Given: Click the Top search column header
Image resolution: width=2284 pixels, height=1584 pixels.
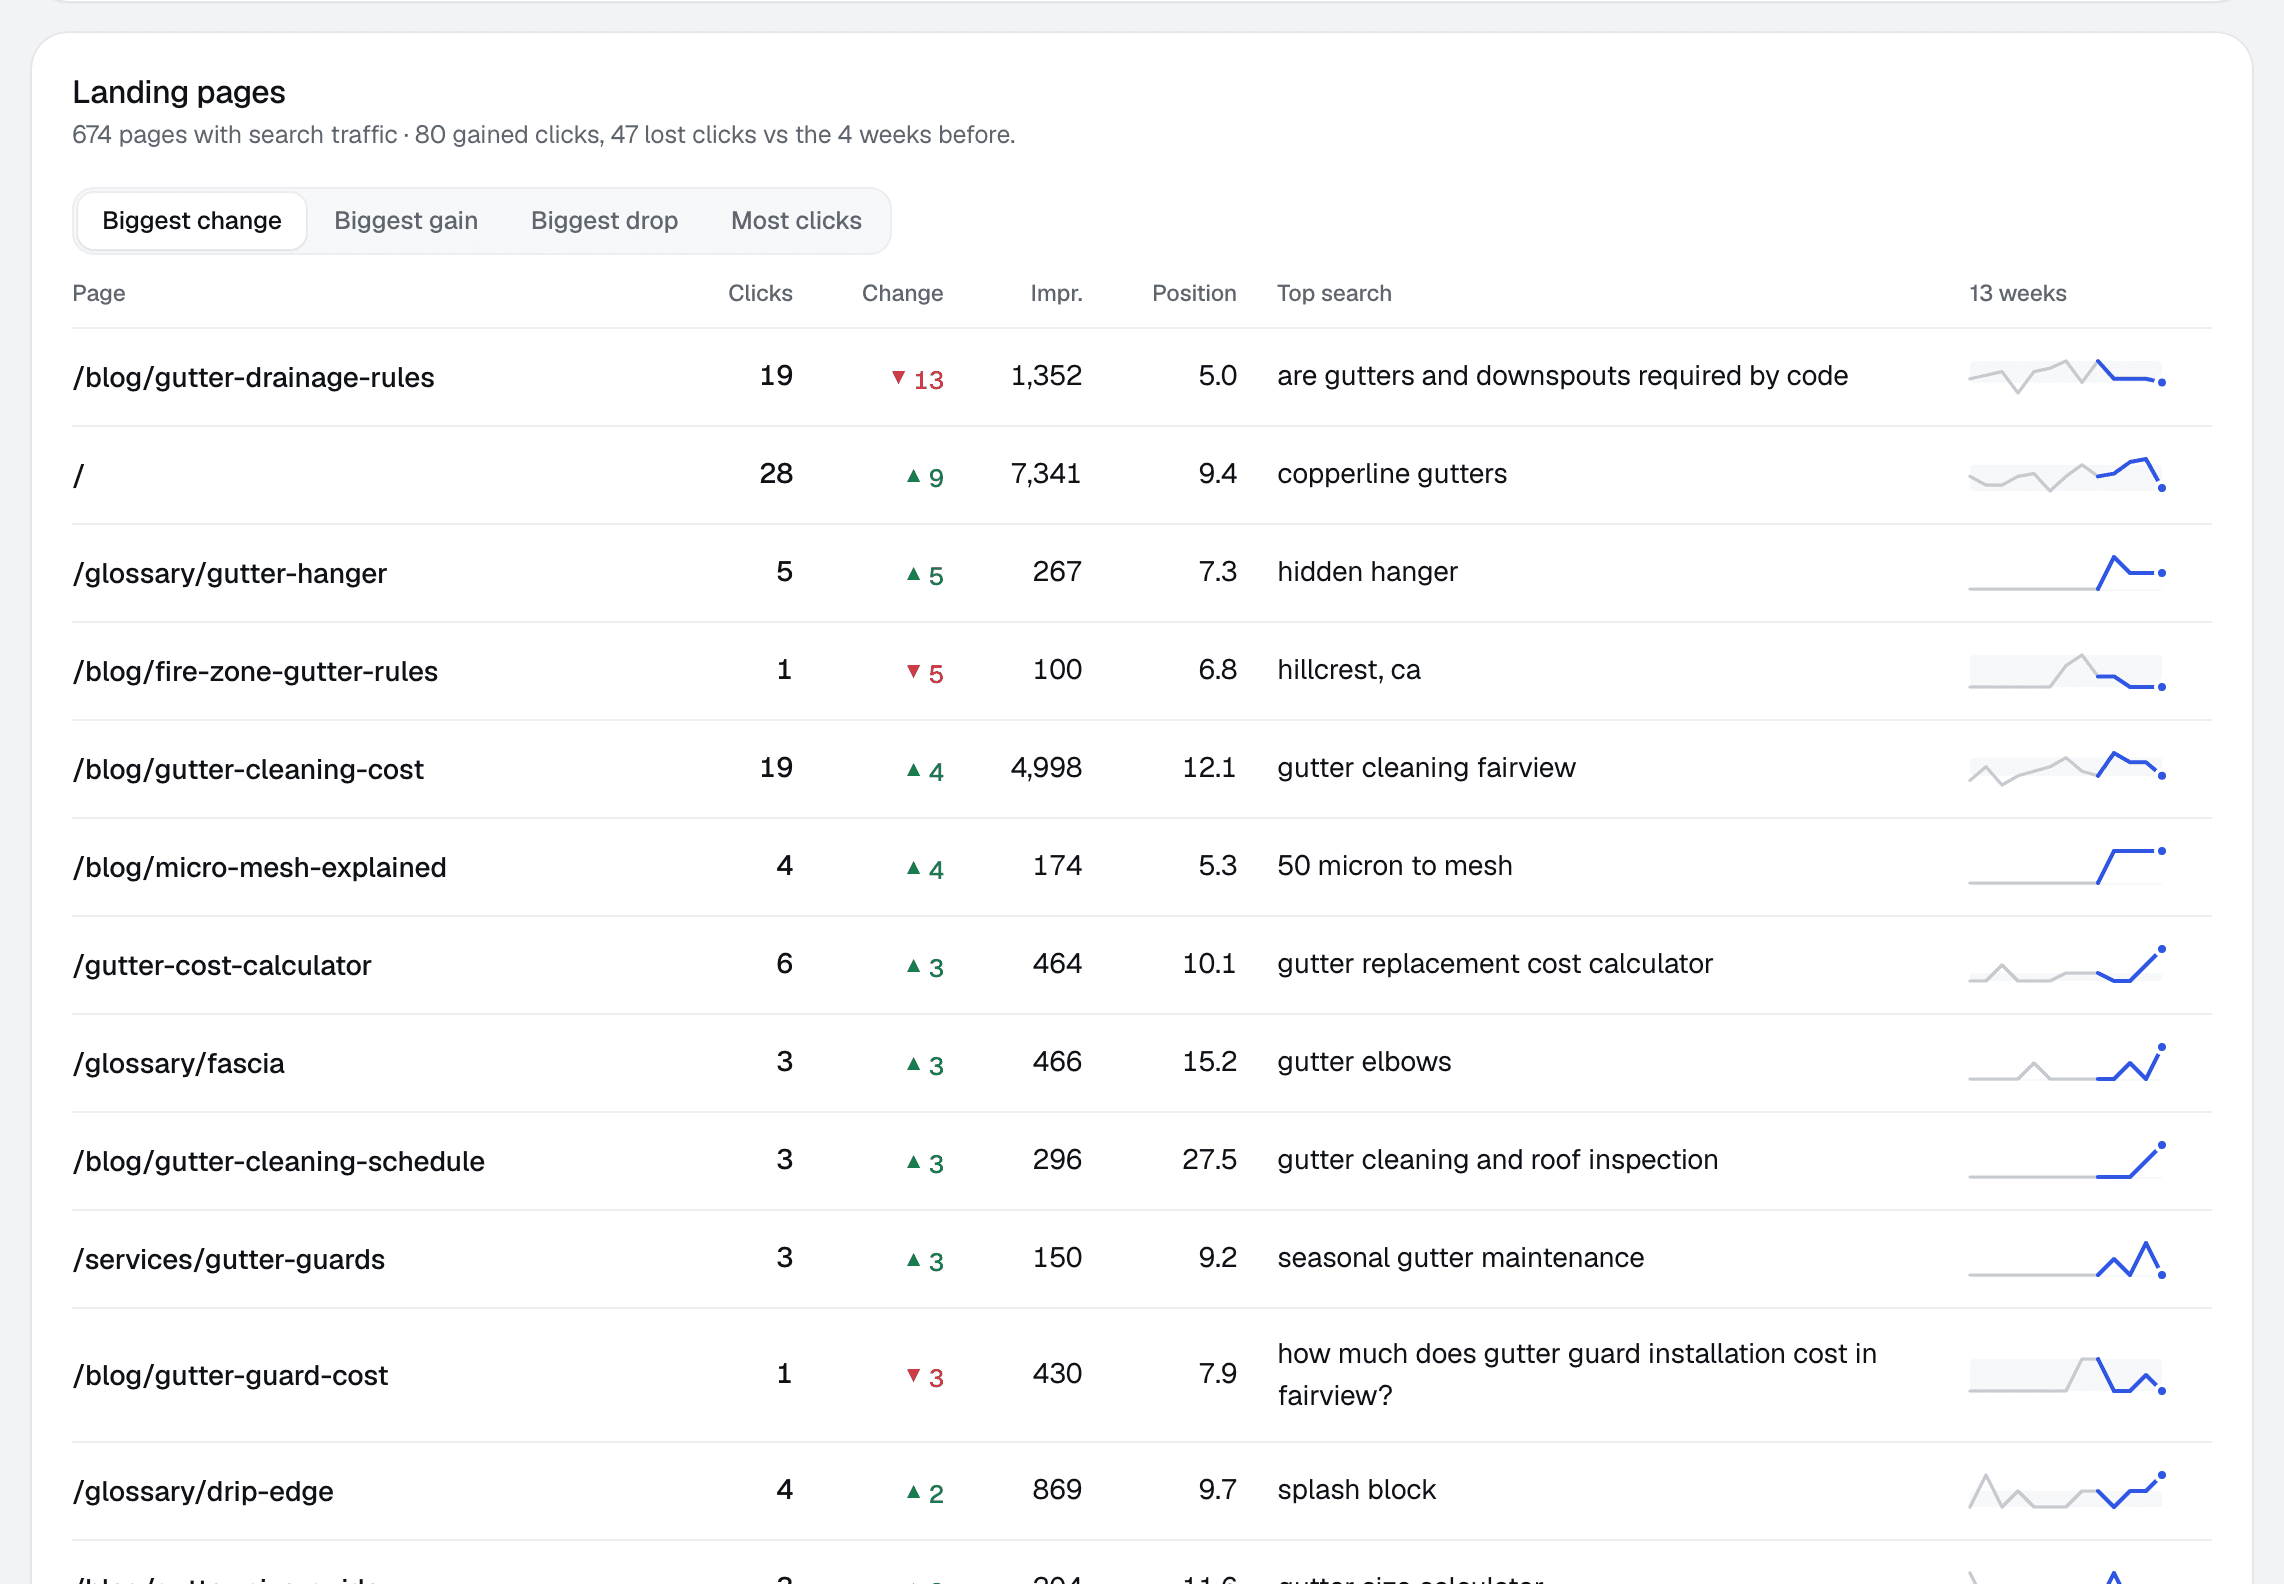Looking at the screenshot, I should [x=1334, y=293].
